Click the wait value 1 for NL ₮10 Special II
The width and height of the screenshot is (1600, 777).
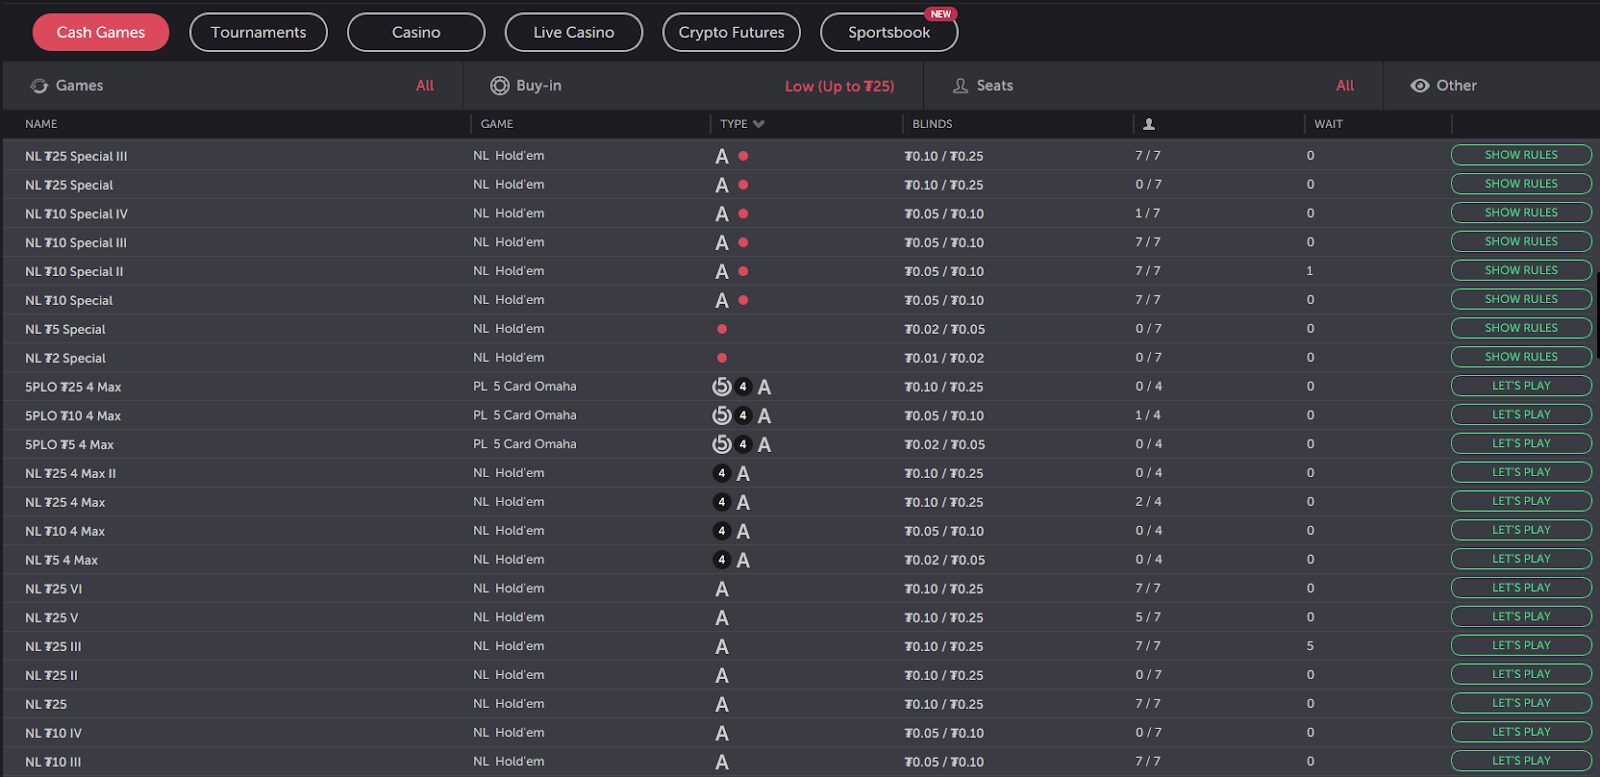point(1310,270)
